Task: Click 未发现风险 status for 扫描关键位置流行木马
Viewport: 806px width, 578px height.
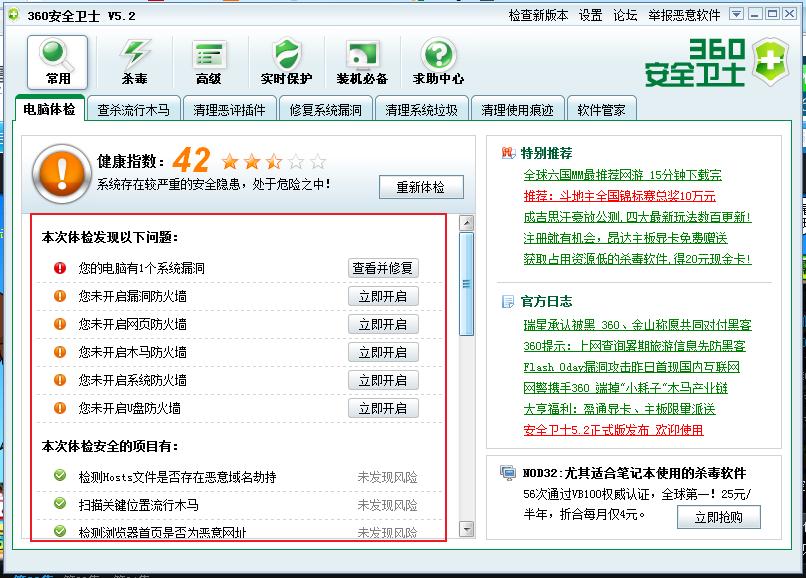Action: (x=388, y=505)
